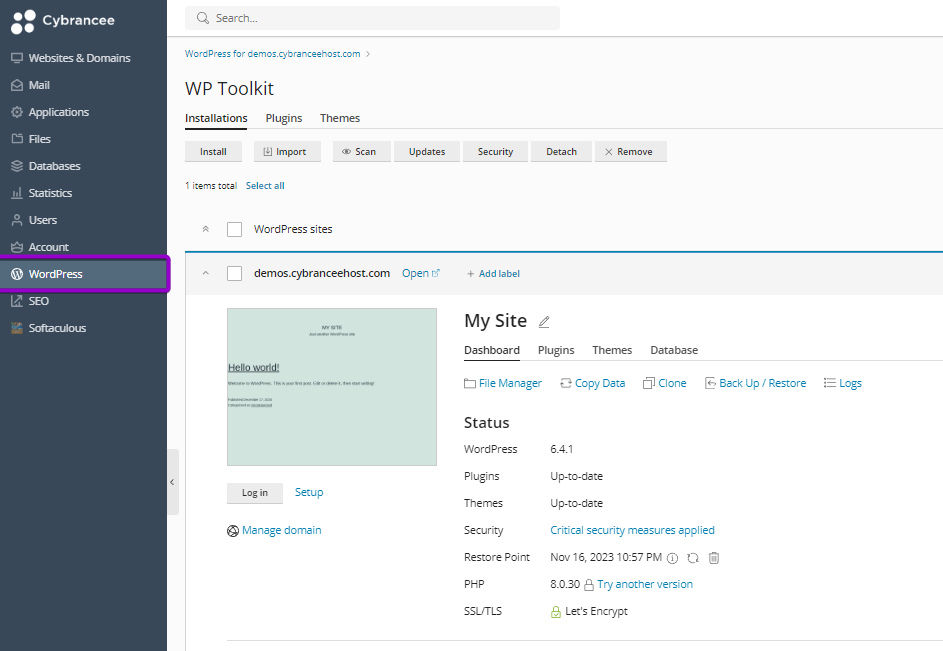Open the site Plugins tab
This screenshot has height=651, width=943.
[556, 350]
